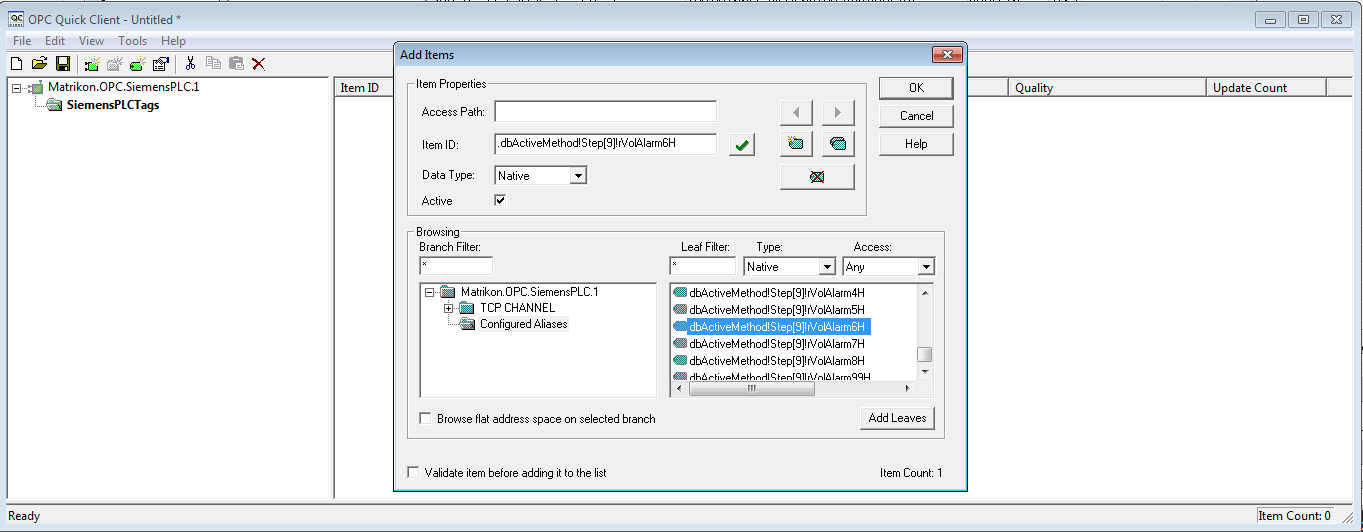Open the Help menu
The image size is (1363, 532).
click(173, 41)
